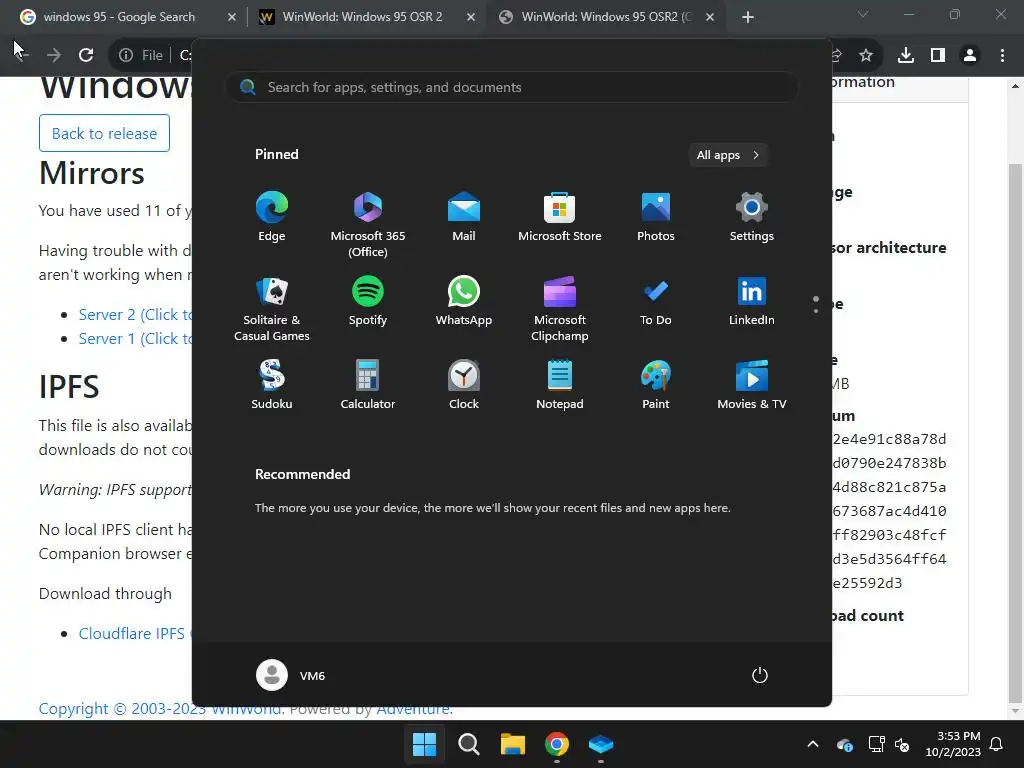Open Chrome profile menu
The image size is (1024, 768).
[x=970, y=56]
